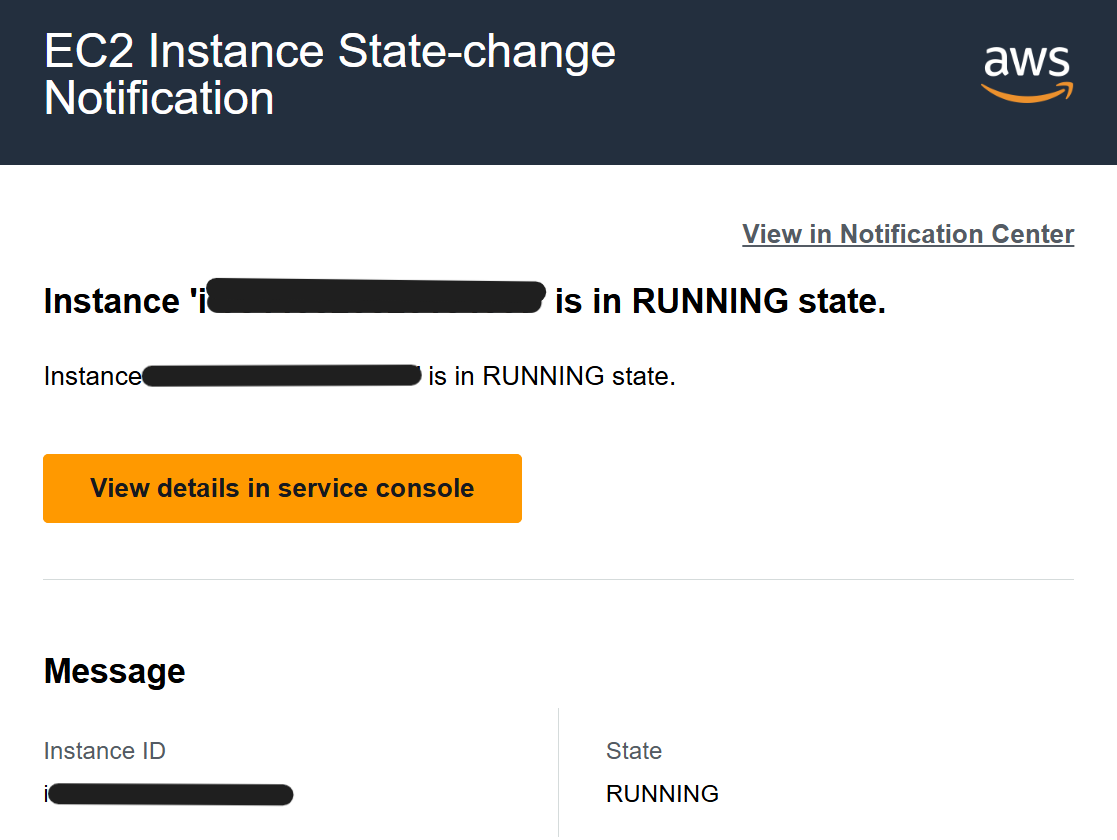This screenshot has height=840, width=1117.
Task: Open the View in Notification Center link
Action: click(908, 234)
